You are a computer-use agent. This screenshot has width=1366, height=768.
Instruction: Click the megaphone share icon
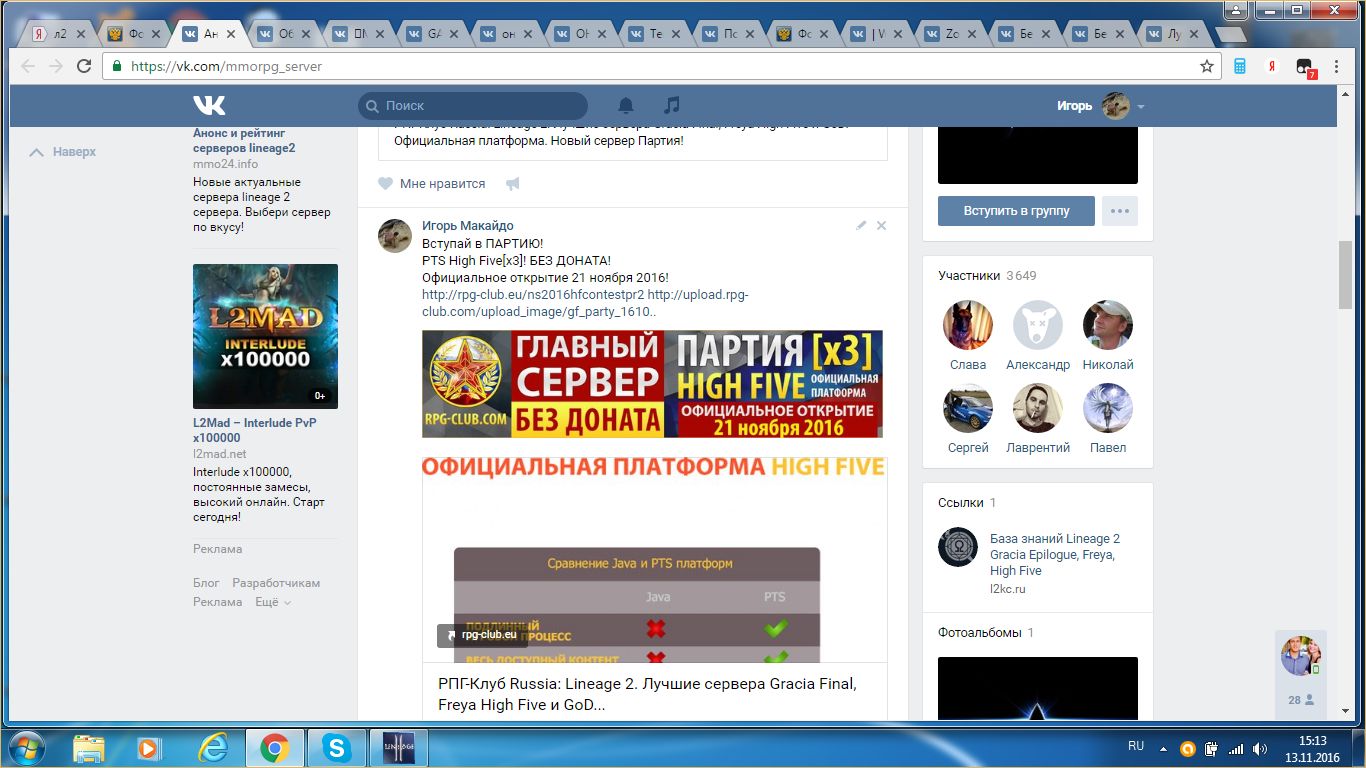pos(513,184)
